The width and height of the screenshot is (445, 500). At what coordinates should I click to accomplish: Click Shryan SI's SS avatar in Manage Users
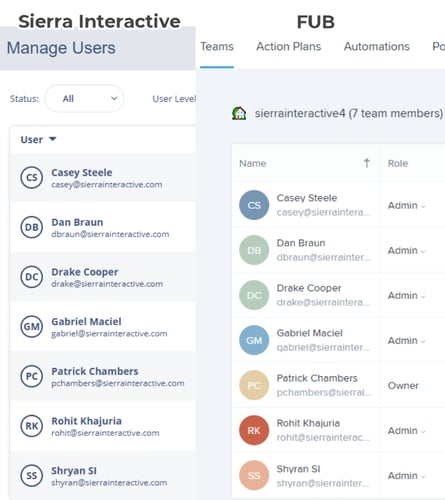click(x=32, y=475)
